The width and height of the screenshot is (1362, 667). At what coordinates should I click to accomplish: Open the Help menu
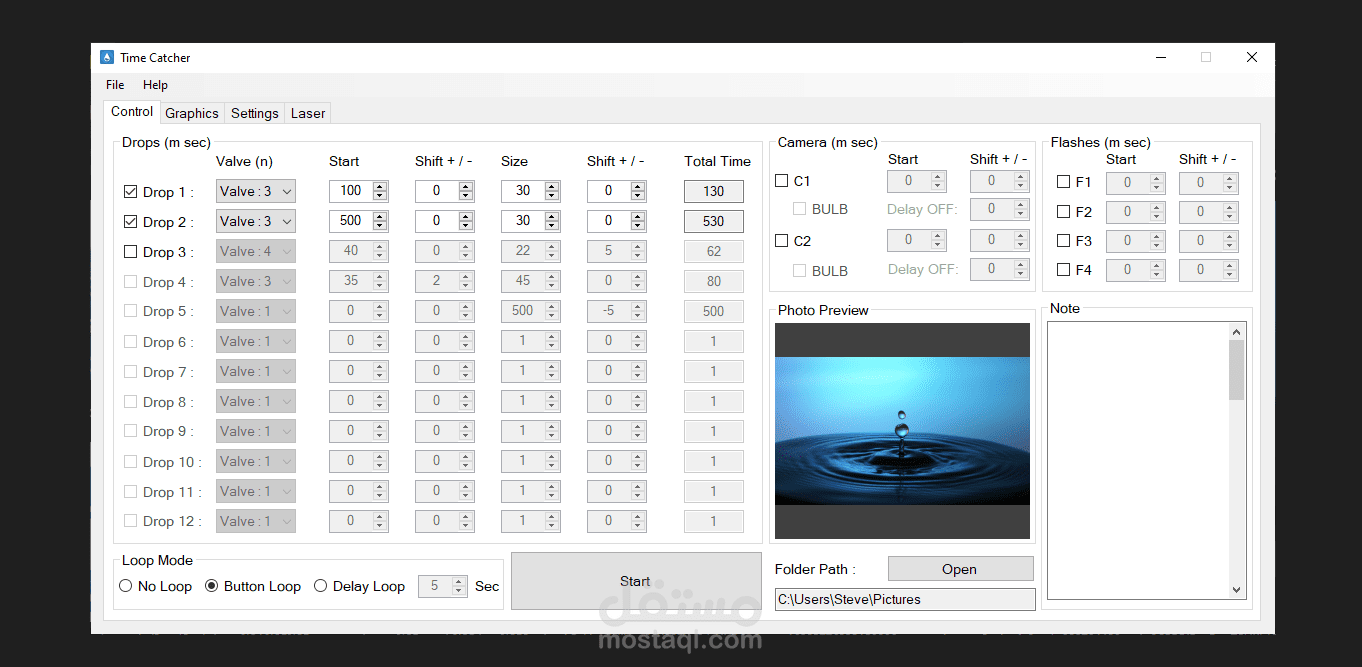pyautogui.click(x=155, y=85)
